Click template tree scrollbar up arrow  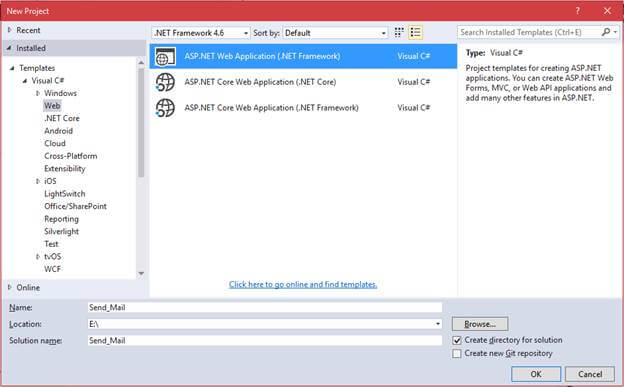[141, 62]
